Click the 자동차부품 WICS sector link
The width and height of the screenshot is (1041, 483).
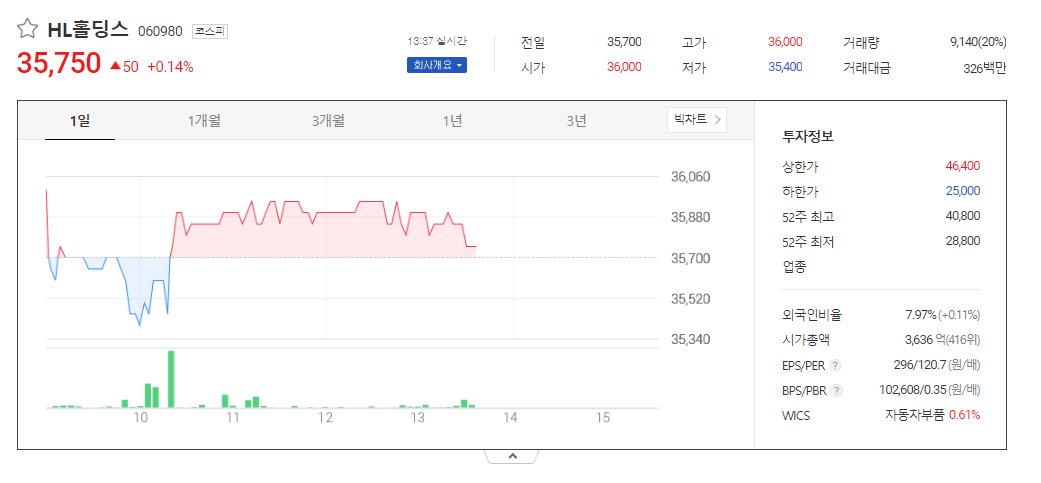click(914, 415)
